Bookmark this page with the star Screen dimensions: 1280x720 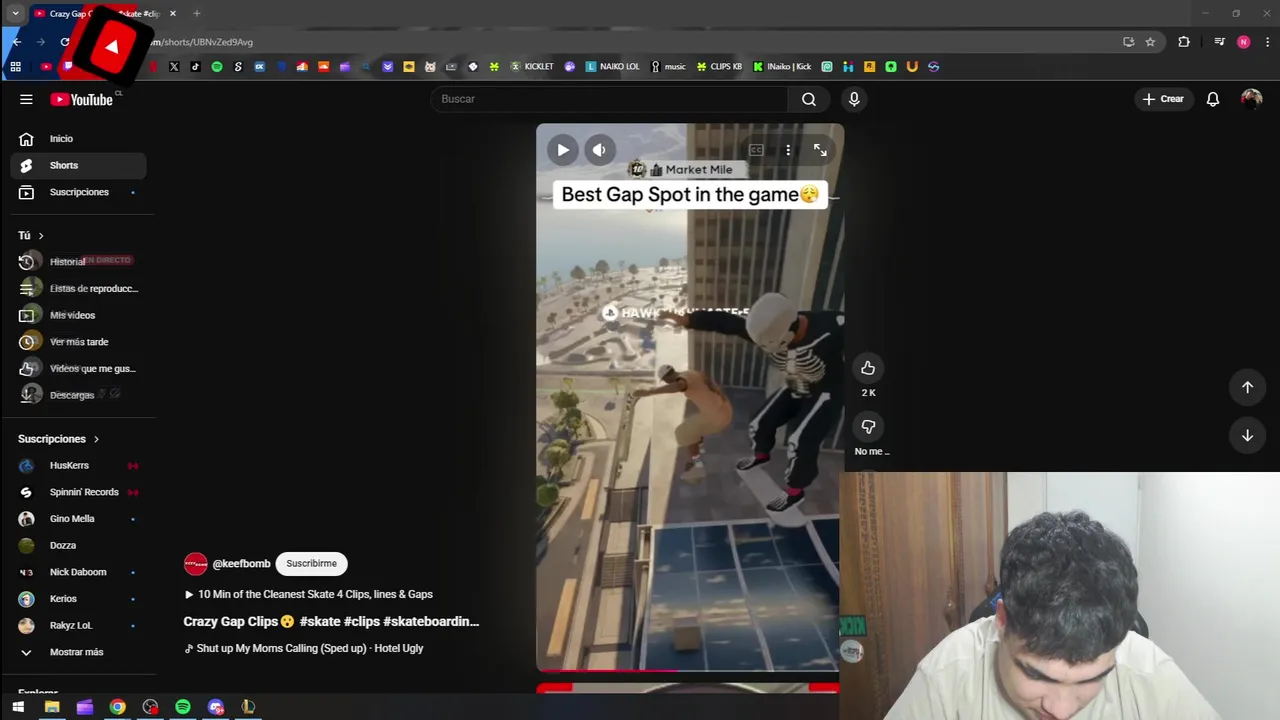click(1150, 42)
